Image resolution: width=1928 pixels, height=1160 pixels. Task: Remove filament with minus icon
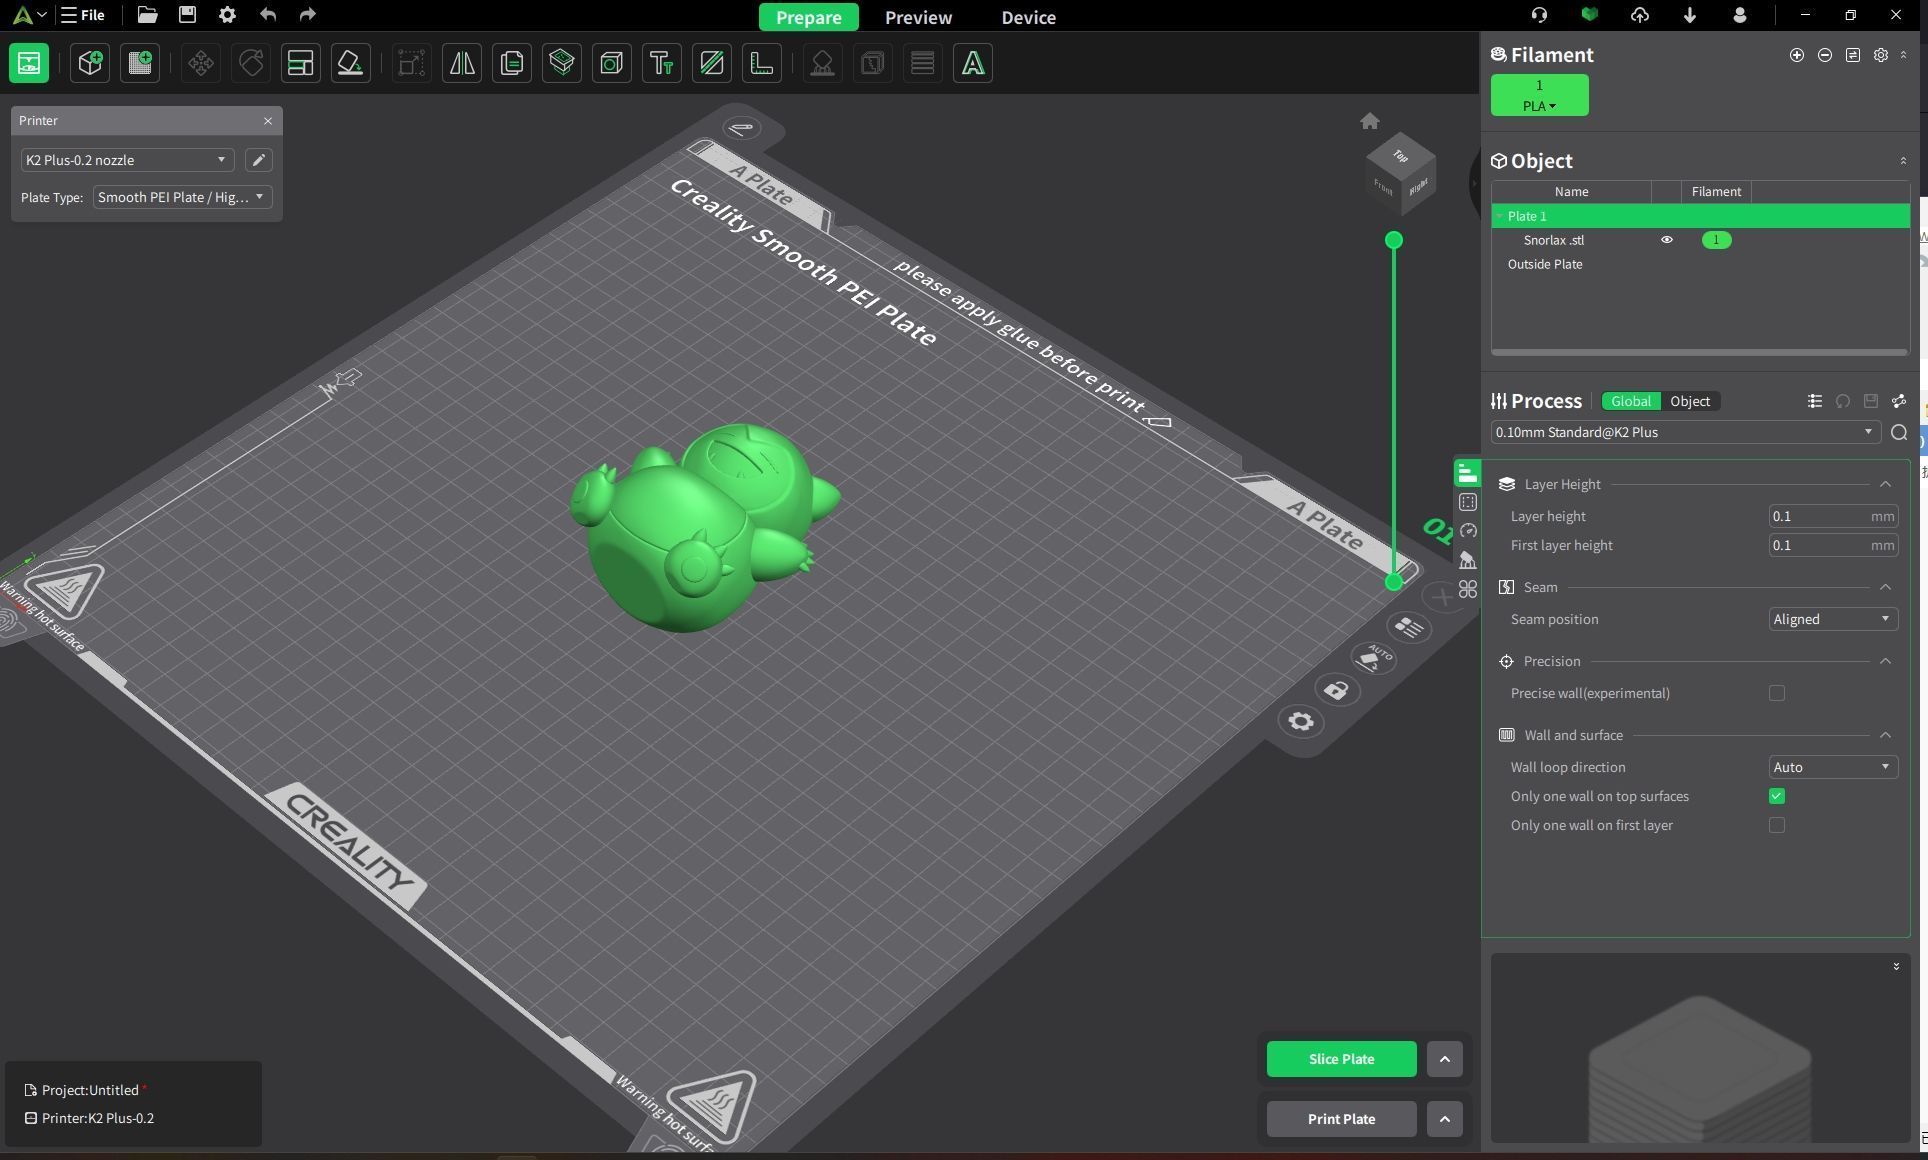pos(1825,56)
